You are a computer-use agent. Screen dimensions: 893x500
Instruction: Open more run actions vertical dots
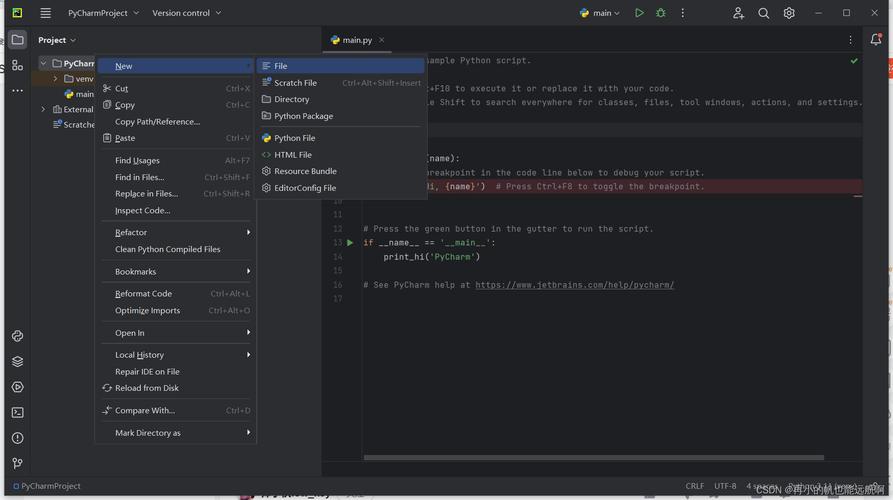[x=682, y=13]
